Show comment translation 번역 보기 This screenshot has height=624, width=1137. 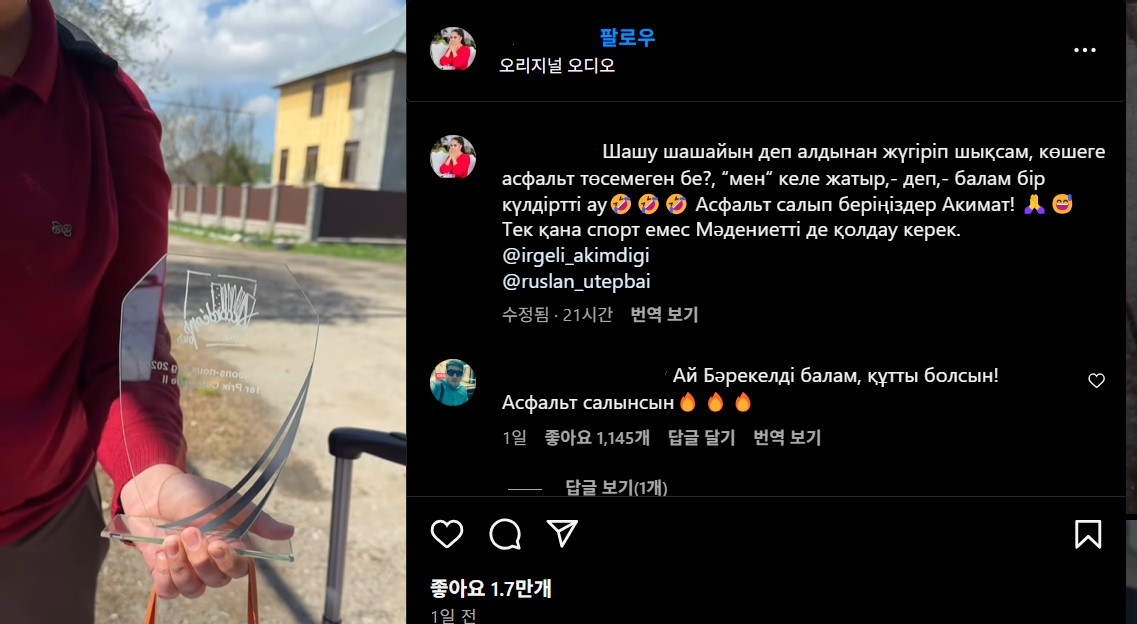[787, 438]
